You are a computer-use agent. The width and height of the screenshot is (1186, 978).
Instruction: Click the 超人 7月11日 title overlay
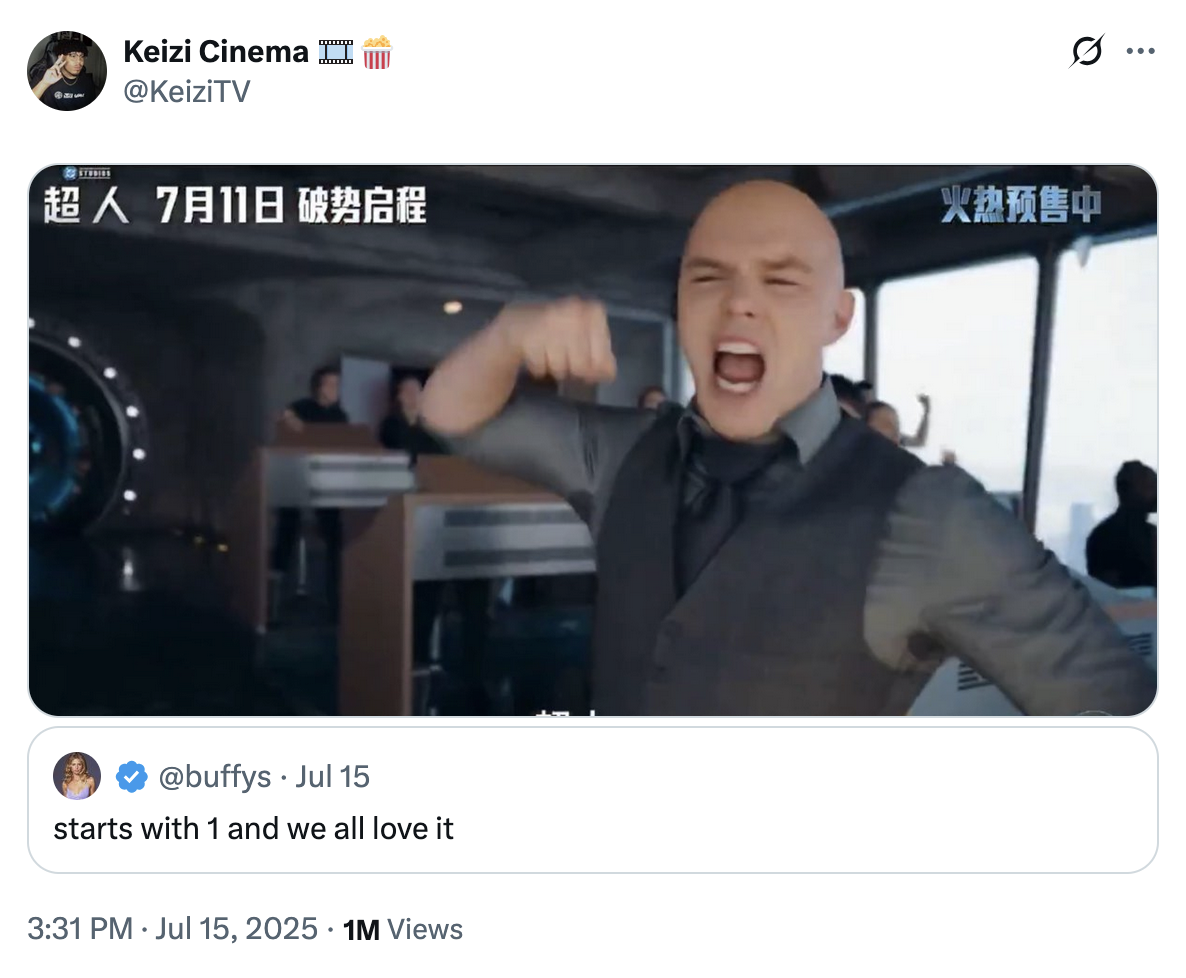(234, 205)
